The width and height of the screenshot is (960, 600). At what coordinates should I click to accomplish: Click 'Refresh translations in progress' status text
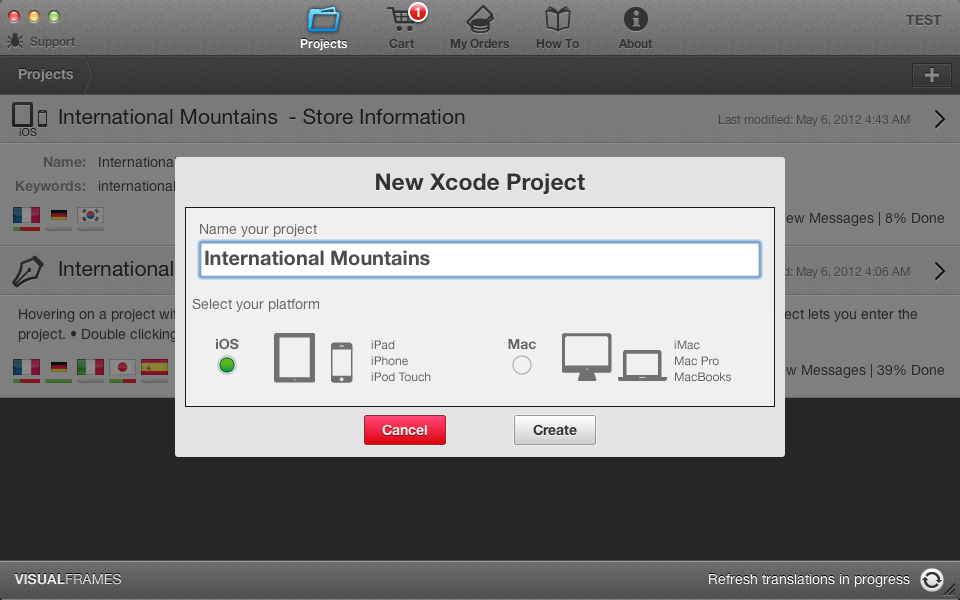tap(809, 579)
